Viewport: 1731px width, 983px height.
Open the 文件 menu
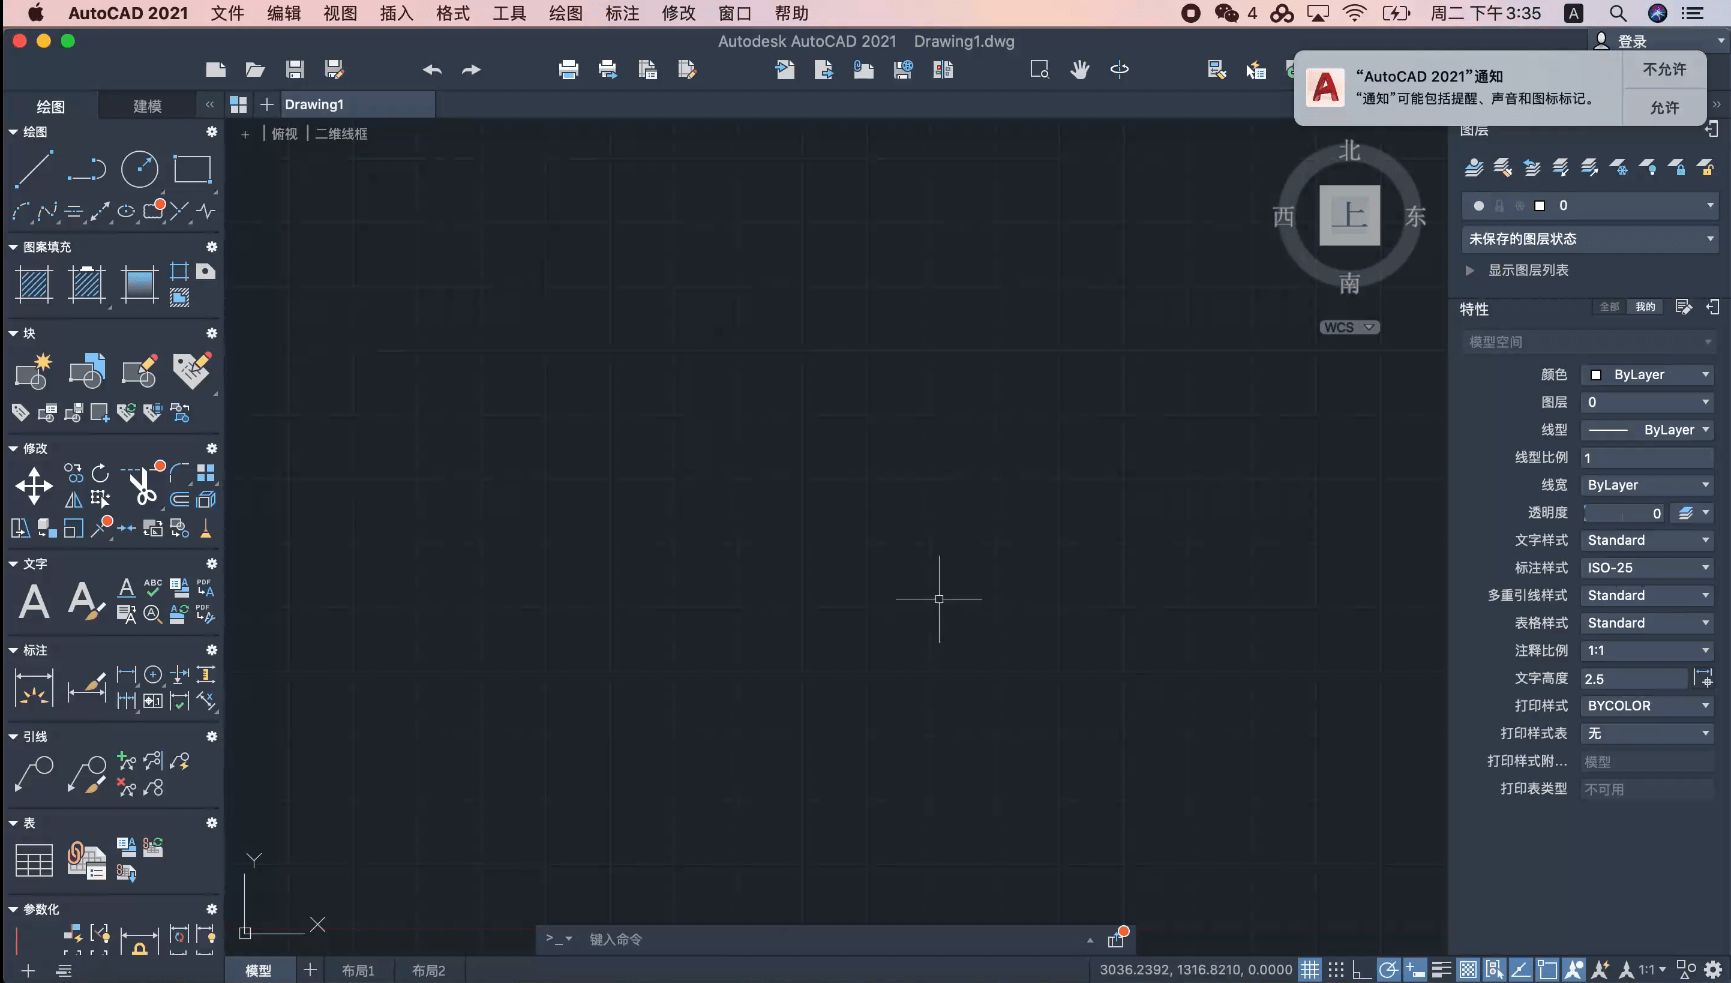(227, 13)
